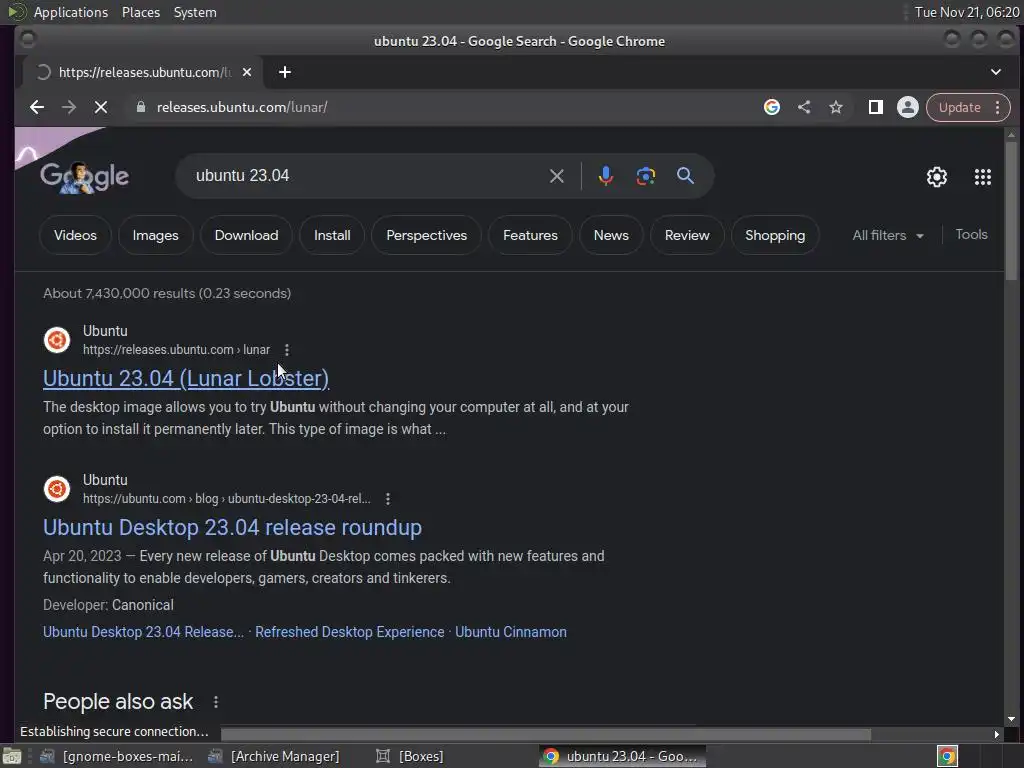Click the vertical scrollbar thumb
Image resolution: width=1024 pixels, height=768 pixels.
[x=1011, y=212]
